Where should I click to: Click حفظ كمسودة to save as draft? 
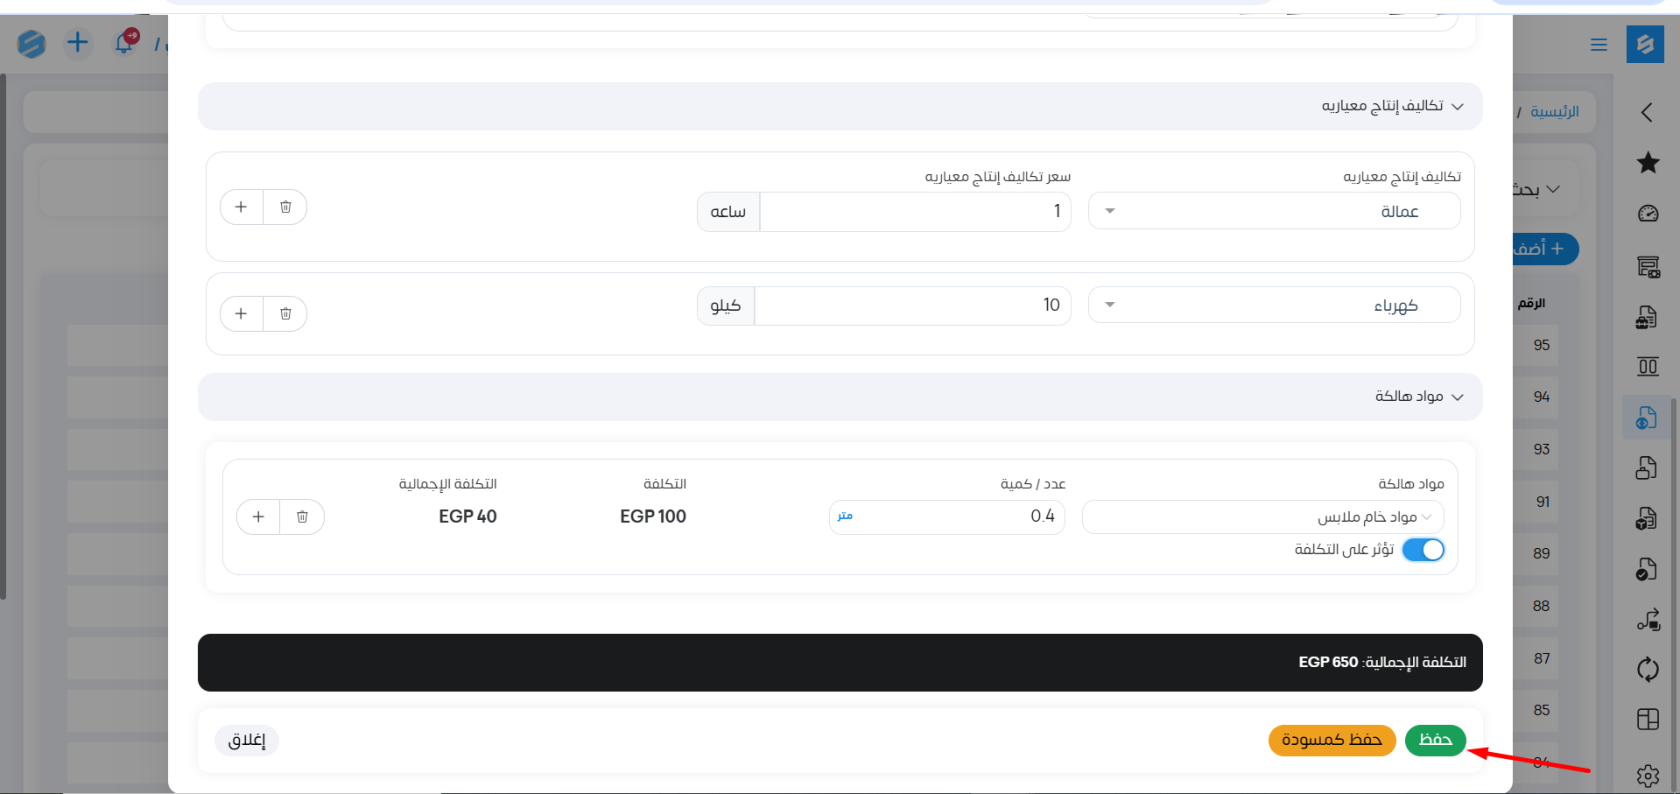[1331, 740]
